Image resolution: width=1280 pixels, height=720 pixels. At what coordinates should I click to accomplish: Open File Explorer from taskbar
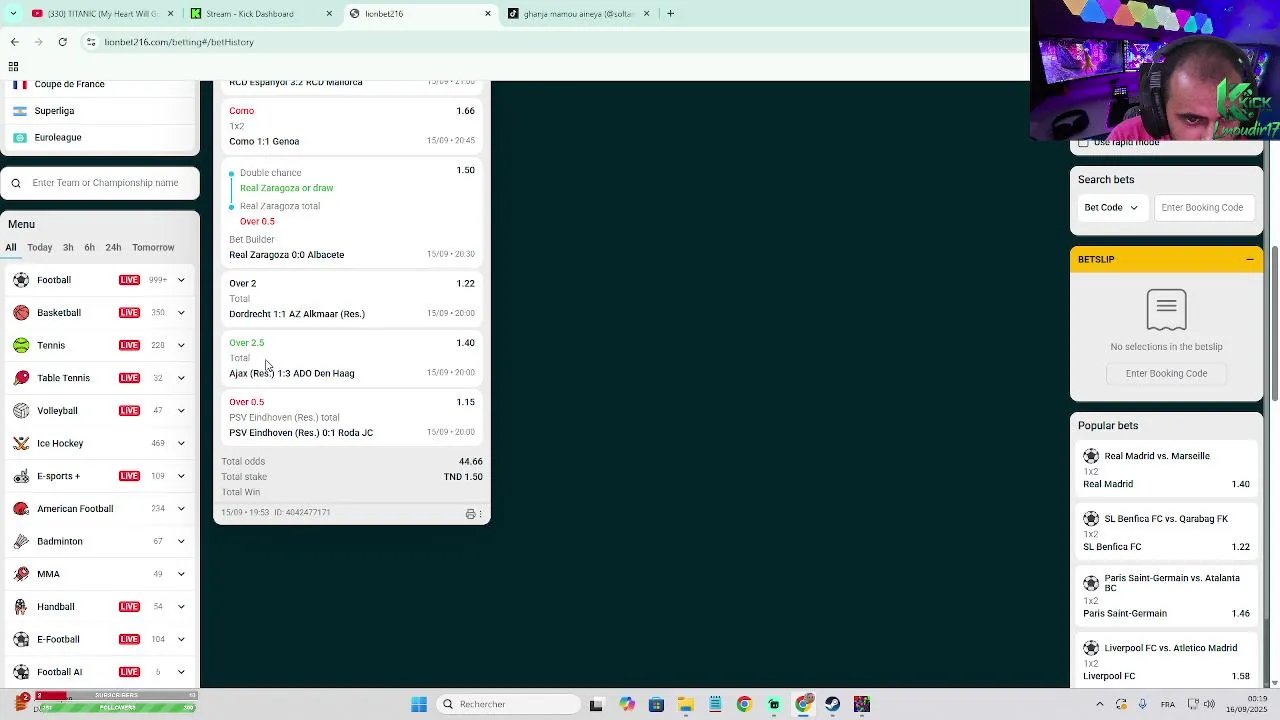tap(685, 704)
